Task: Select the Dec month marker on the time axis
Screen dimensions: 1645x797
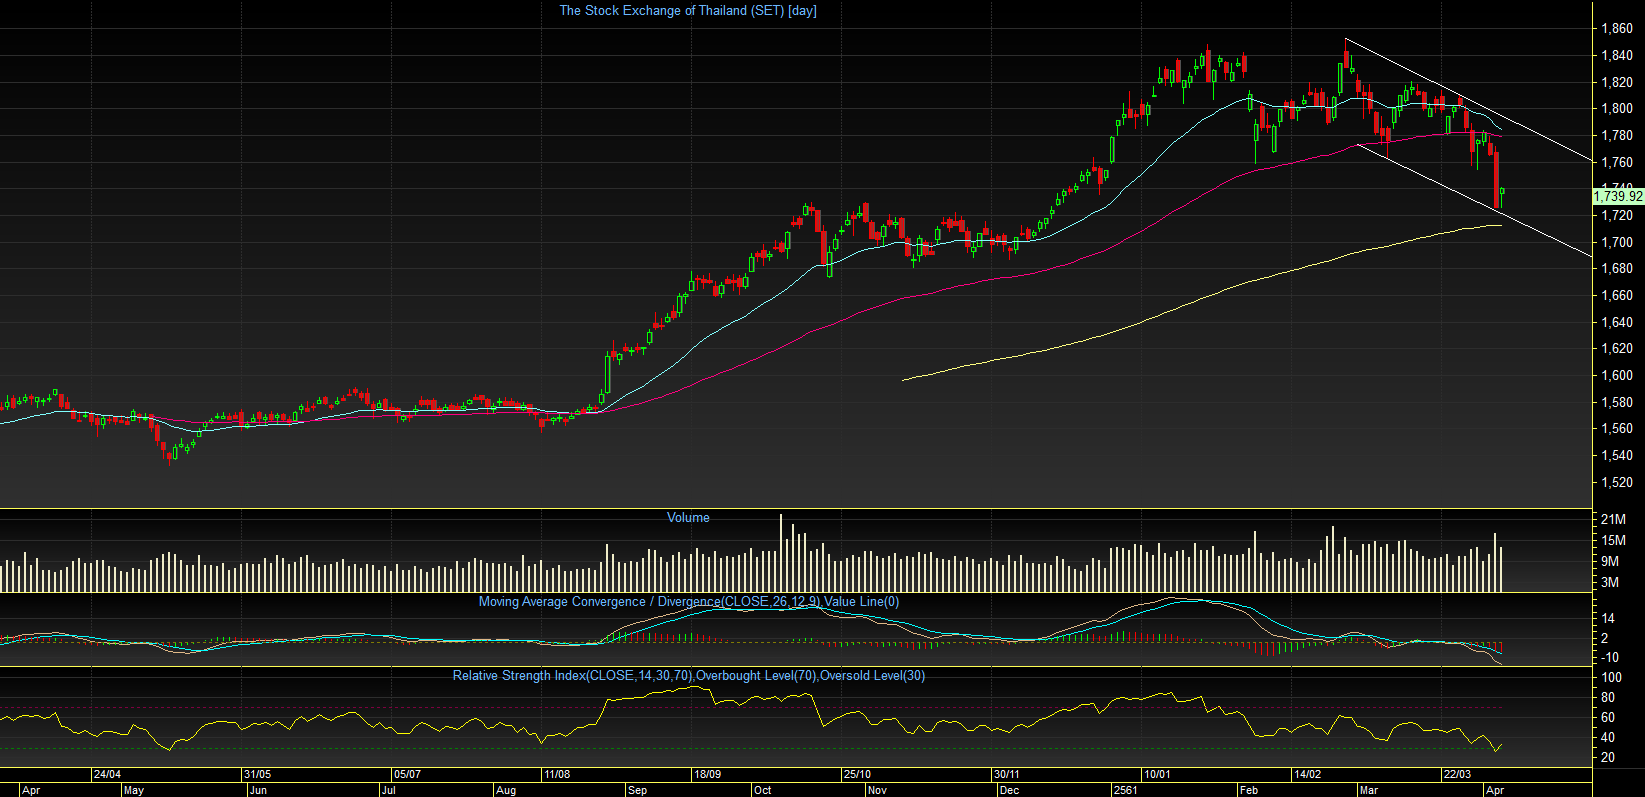Action: coord(1009,790)
